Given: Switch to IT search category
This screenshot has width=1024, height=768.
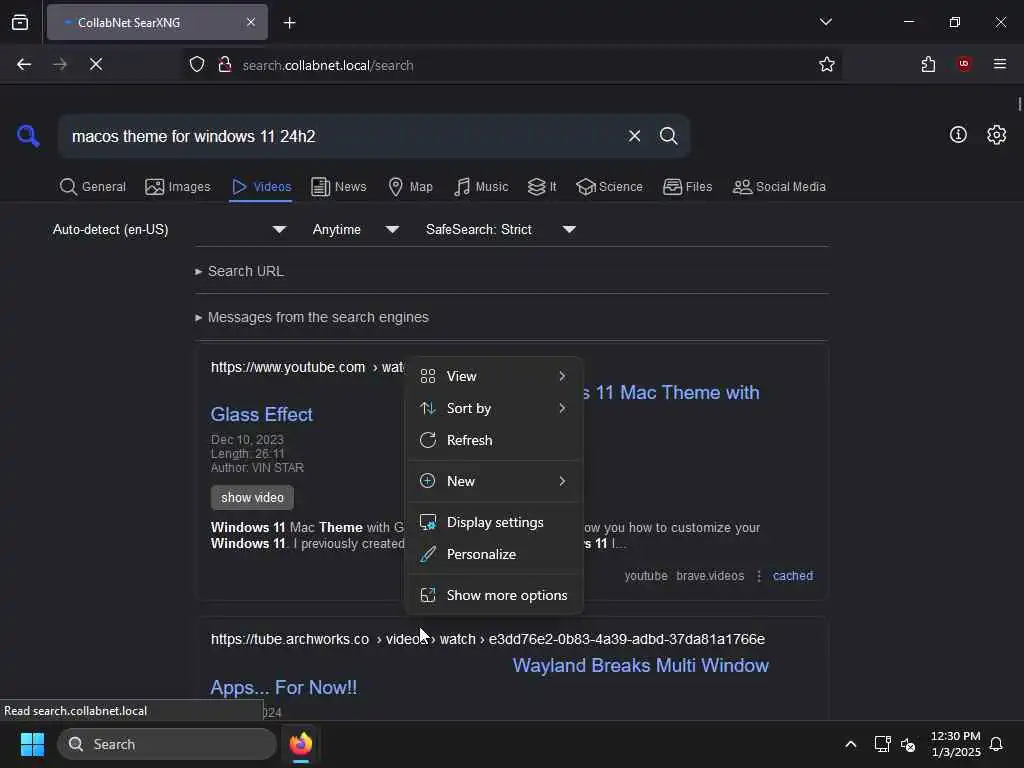Looking at the screenshot, I should pyautogui.click(x=542, y=187).
